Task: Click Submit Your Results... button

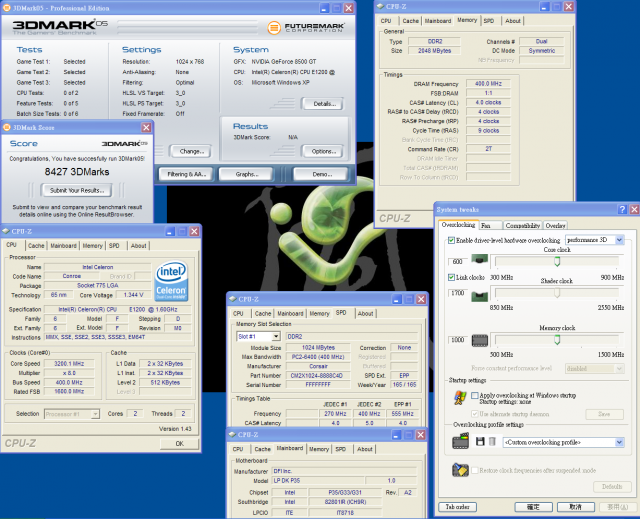Action: coord(77,190)
